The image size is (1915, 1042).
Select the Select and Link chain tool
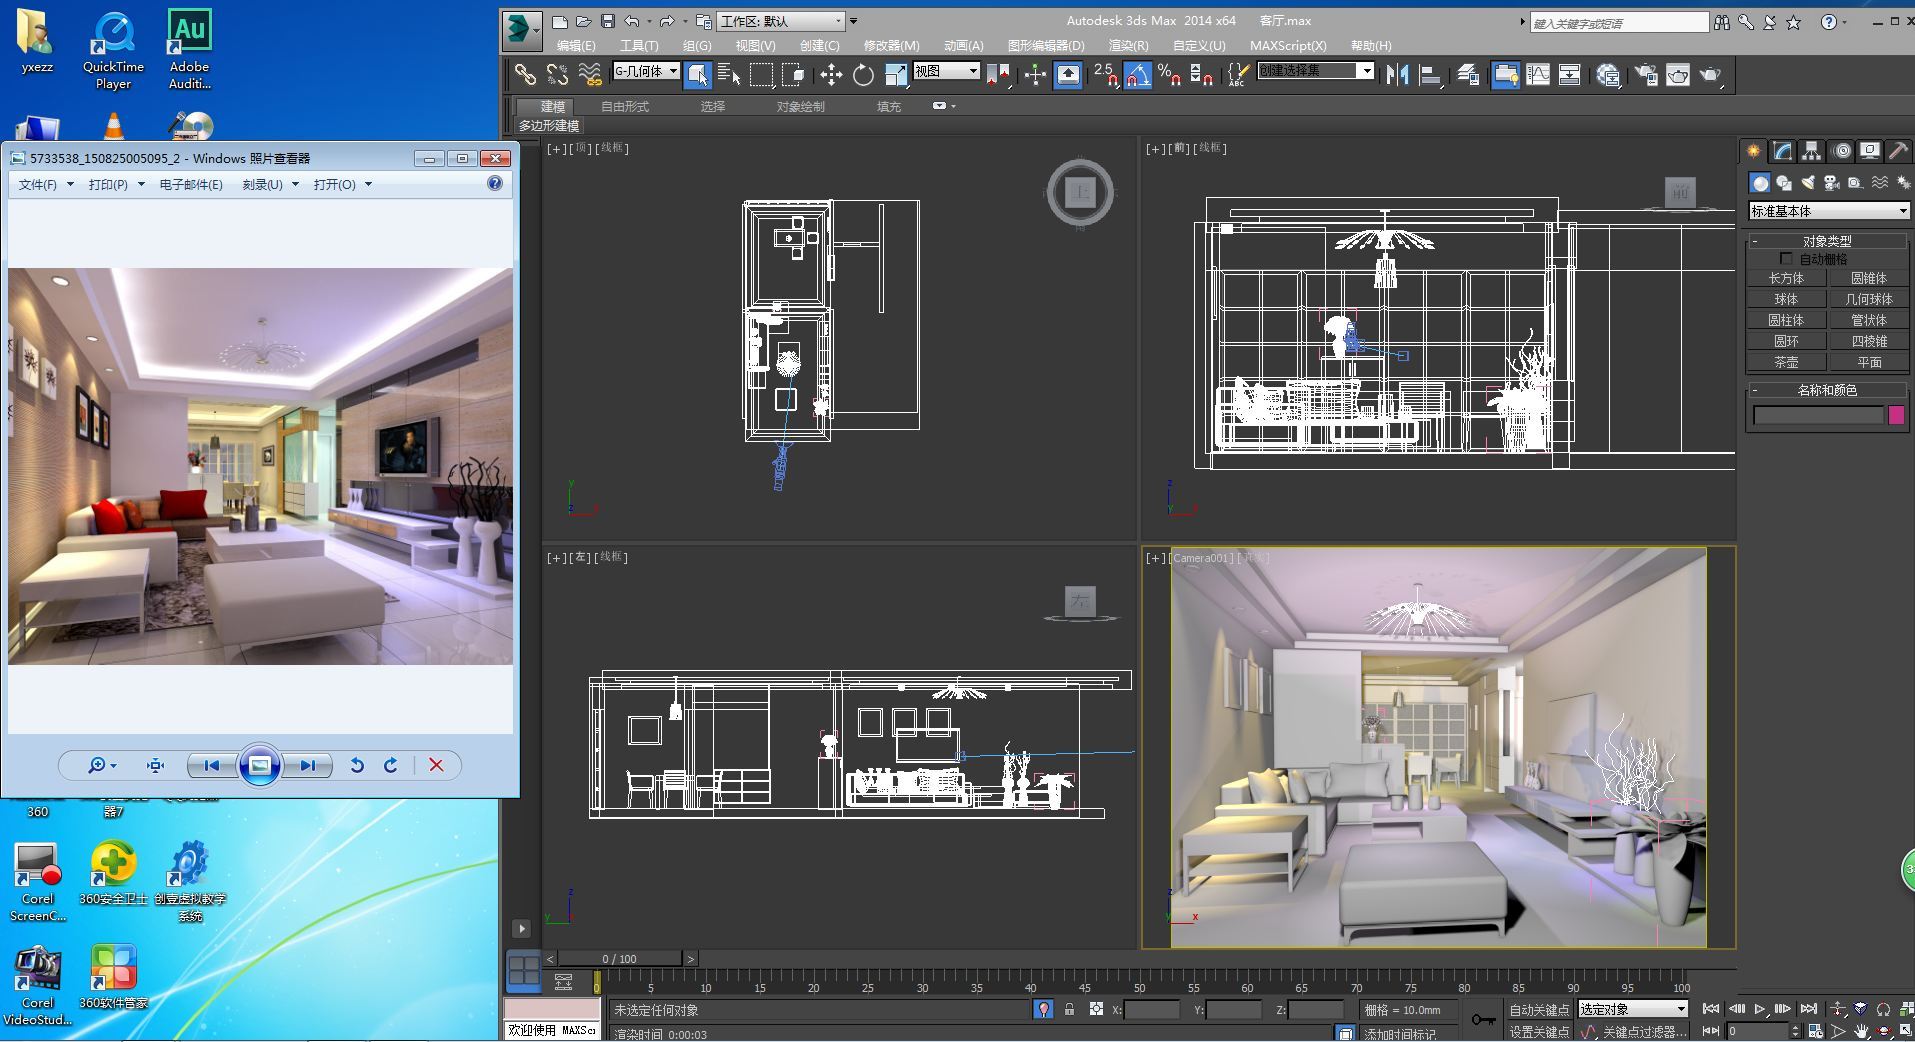coord(525,74)
